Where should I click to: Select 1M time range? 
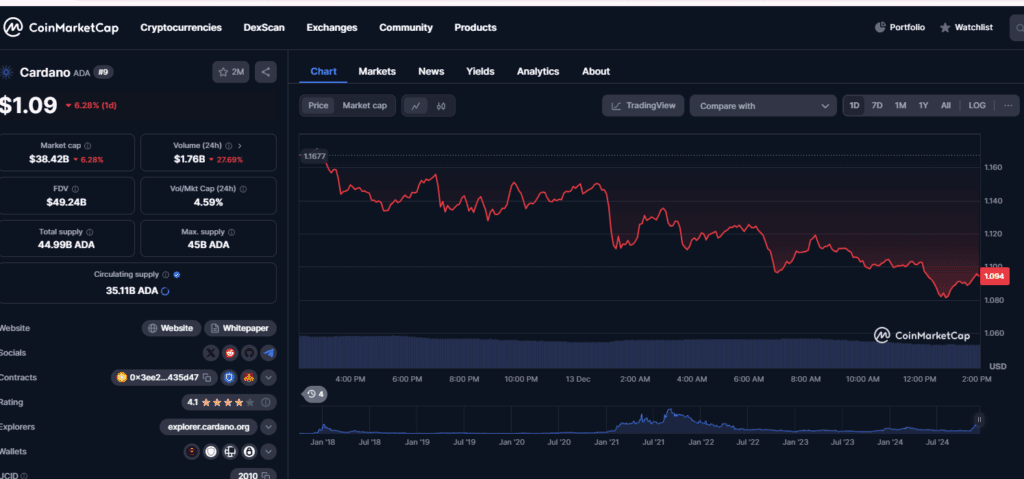901,105
